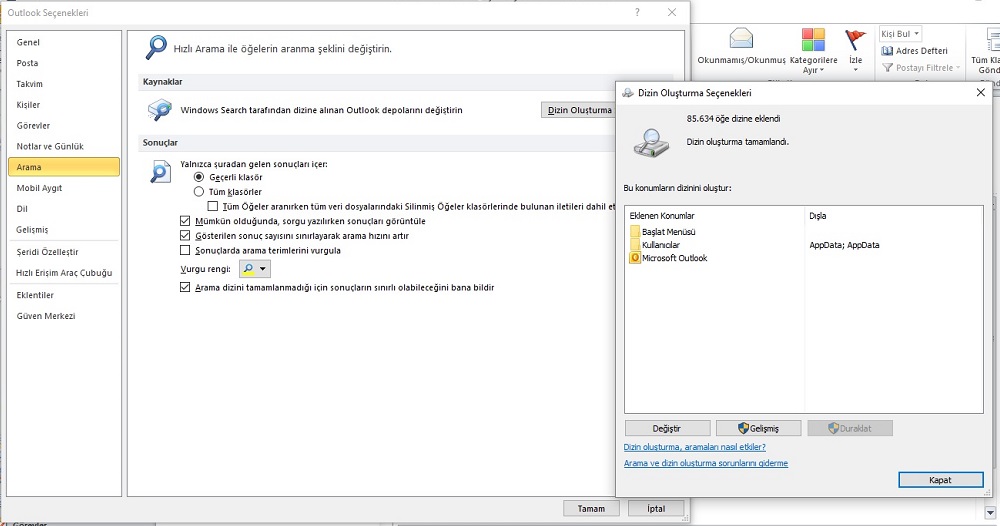Click Okunmamış/Okunmuş envelope icon in Outlook ribbon
This screenshot has height=526, width=1000.
[741, 38]
